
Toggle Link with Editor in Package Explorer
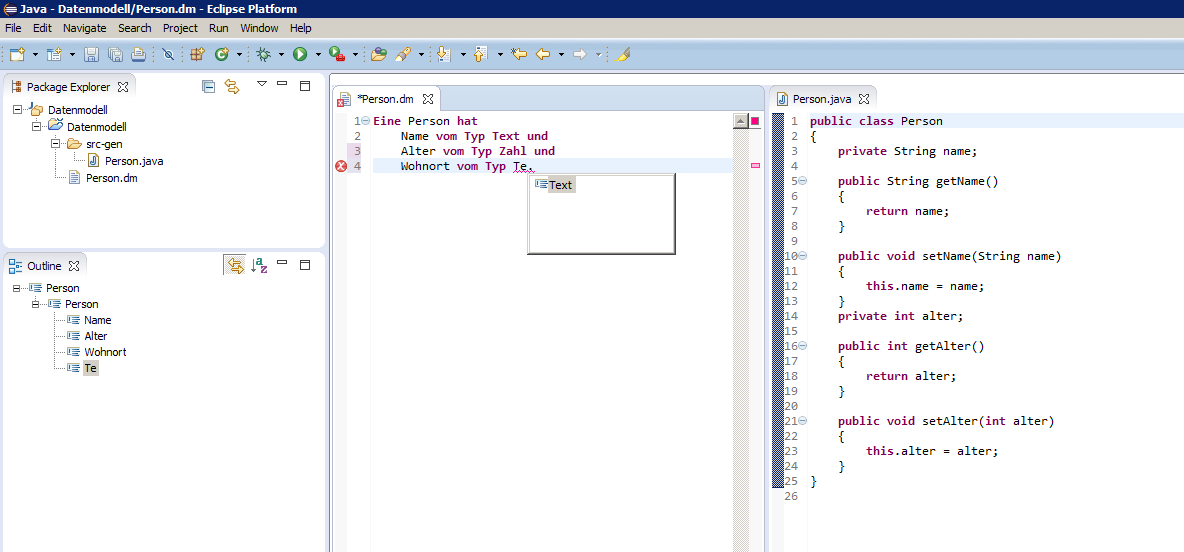tap(232, 87)
